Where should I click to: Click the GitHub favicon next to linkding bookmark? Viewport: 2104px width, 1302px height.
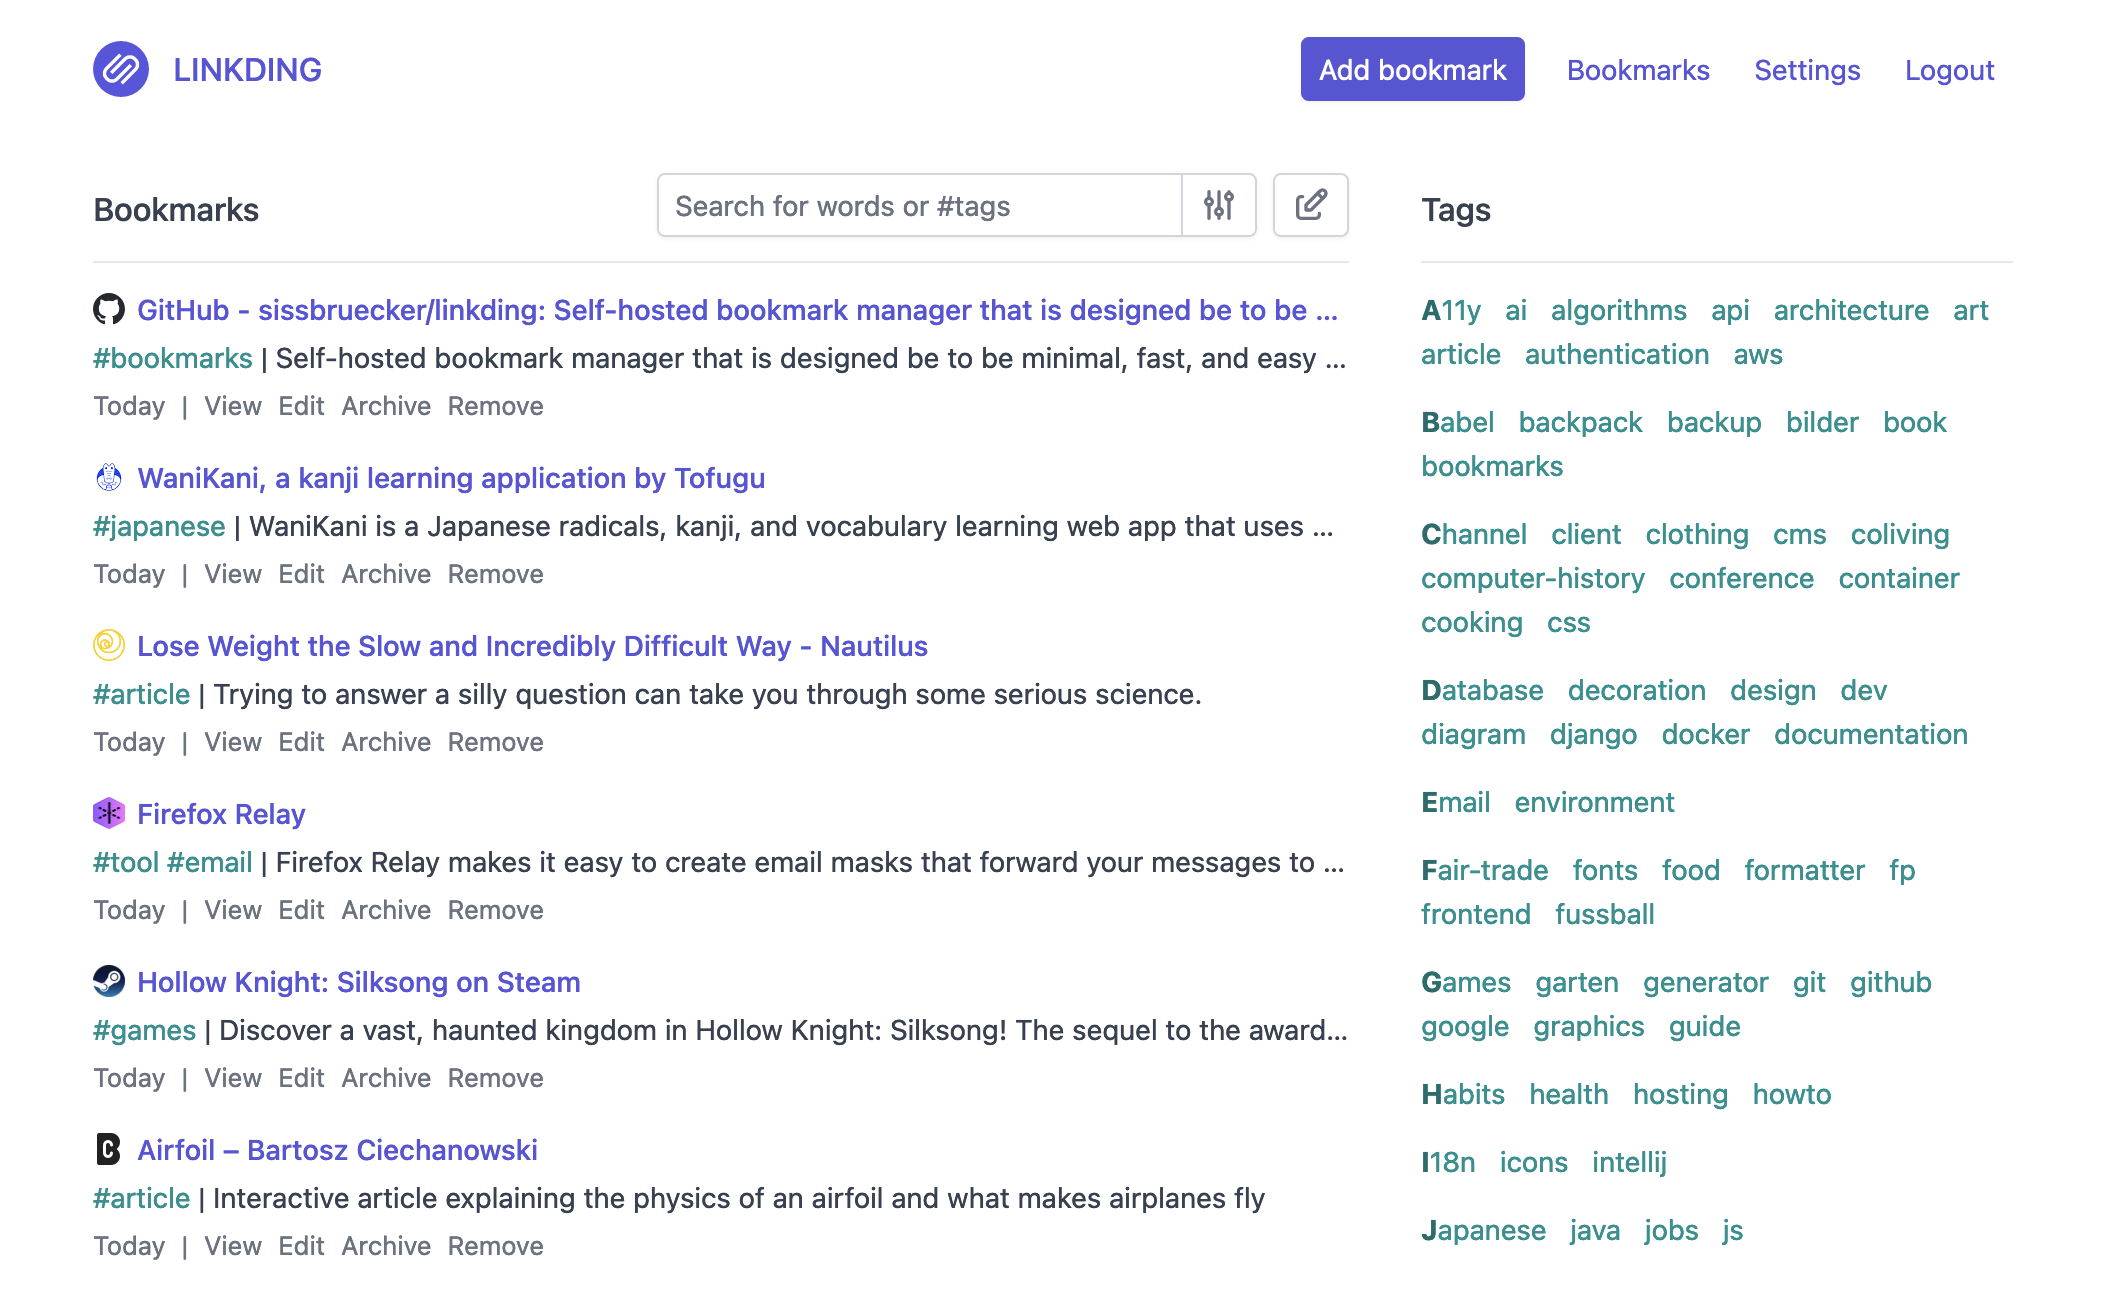coord(109,309)
